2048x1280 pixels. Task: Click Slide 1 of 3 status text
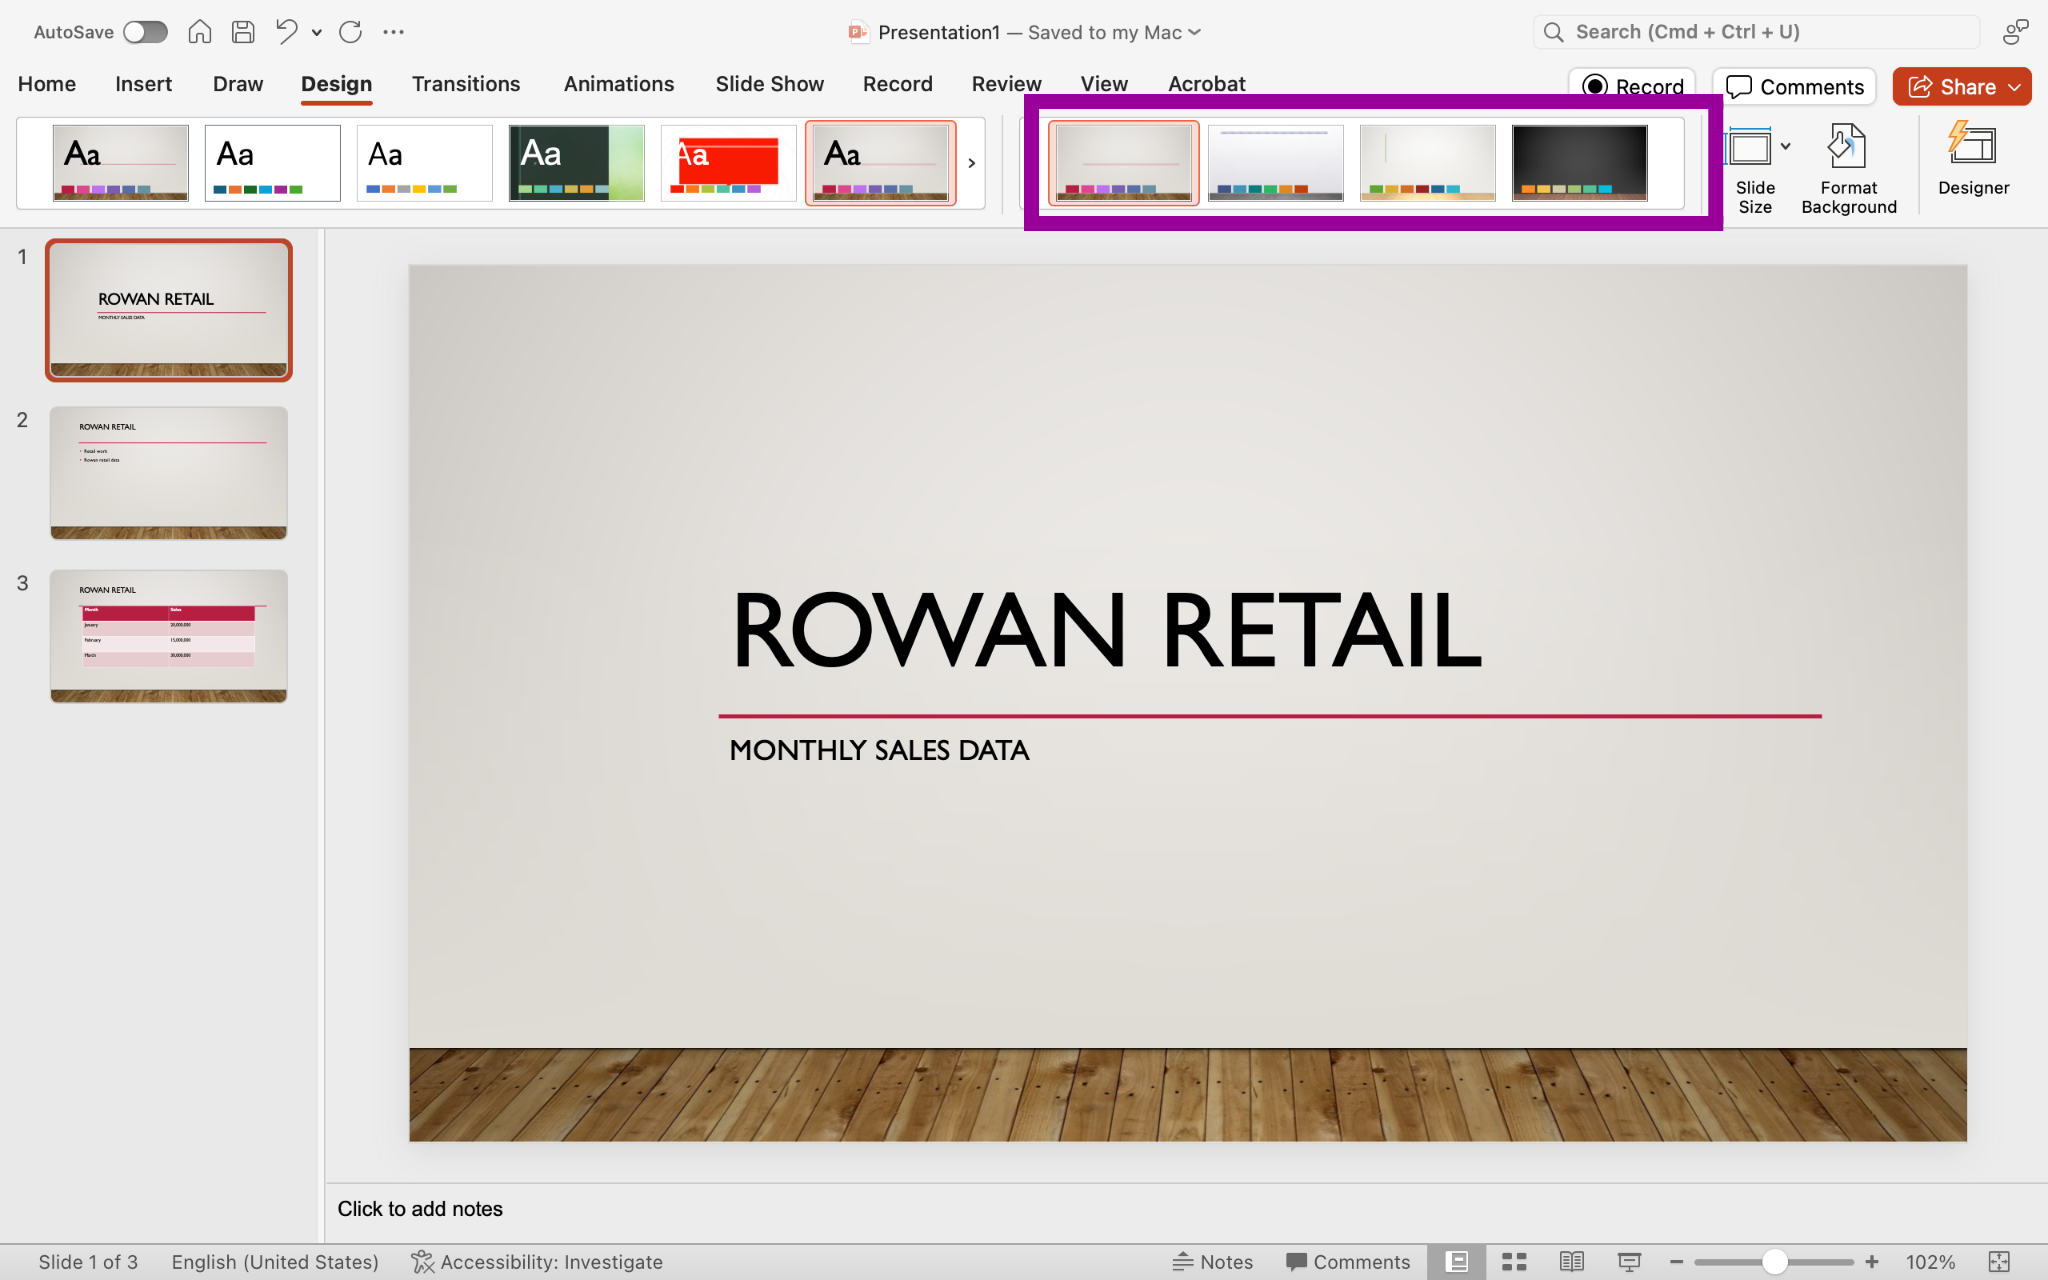pos(88,1262)
